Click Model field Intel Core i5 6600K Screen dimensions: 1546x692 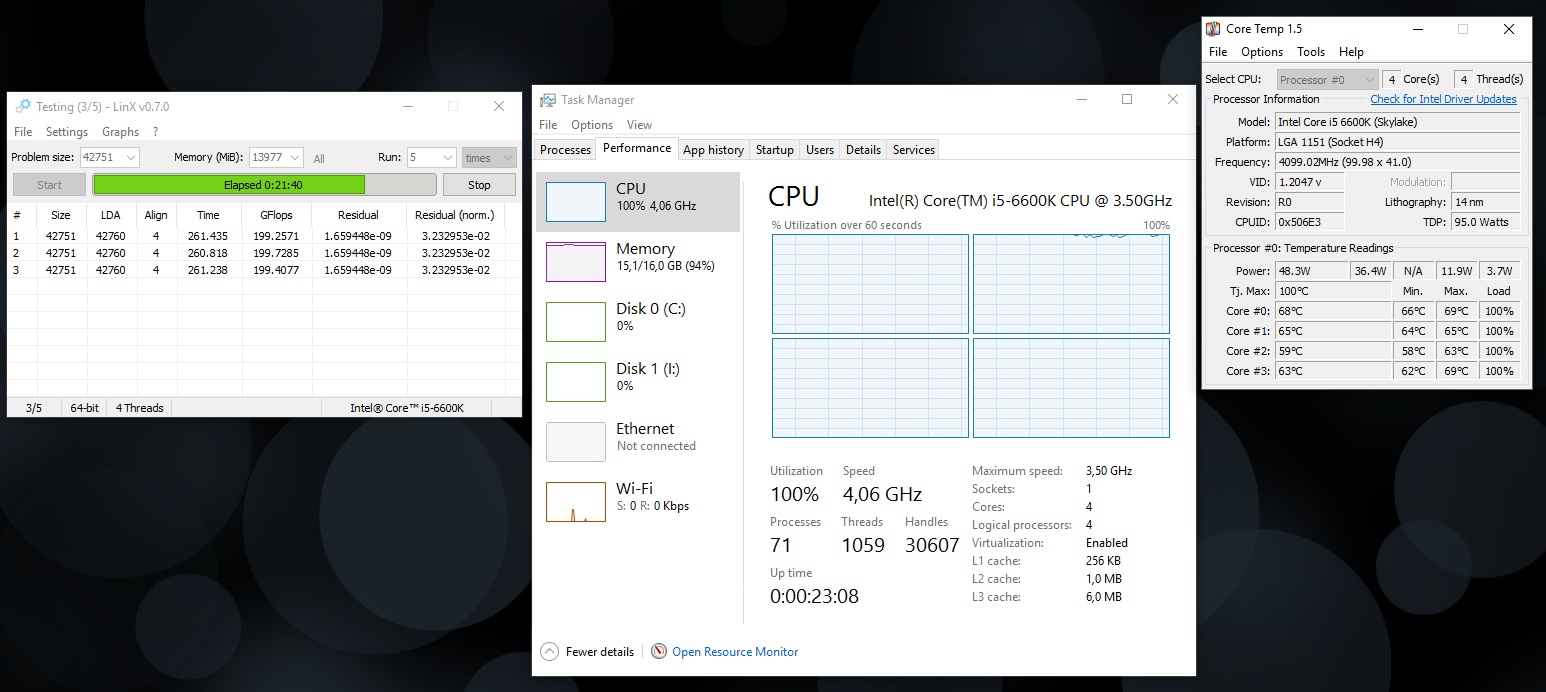point(1398,122)
